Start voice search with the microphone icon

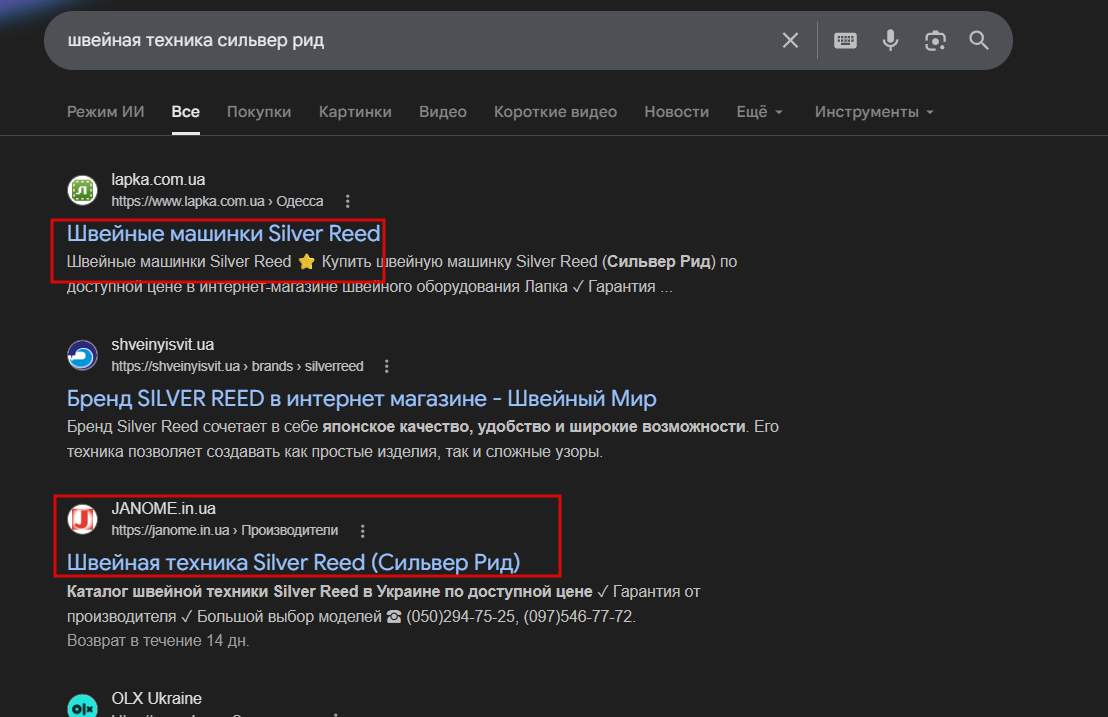tap(890, 40)
